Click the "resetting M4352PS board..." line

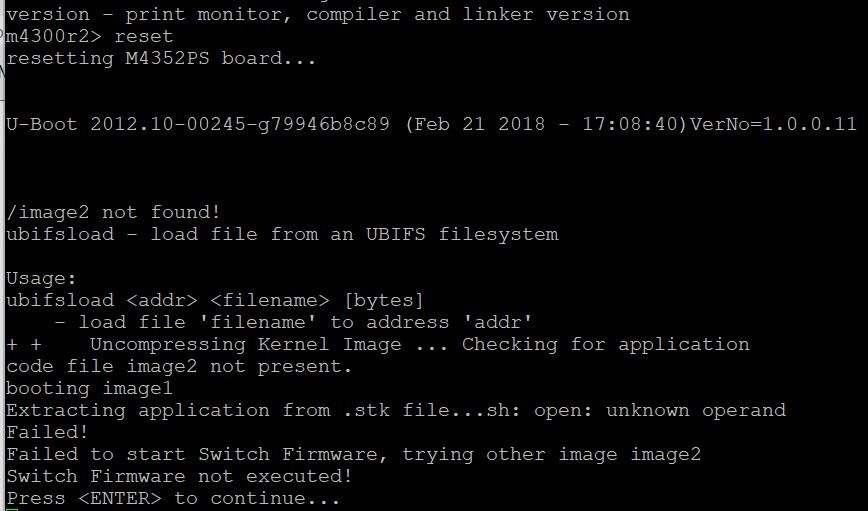click(x=161, y=58)
